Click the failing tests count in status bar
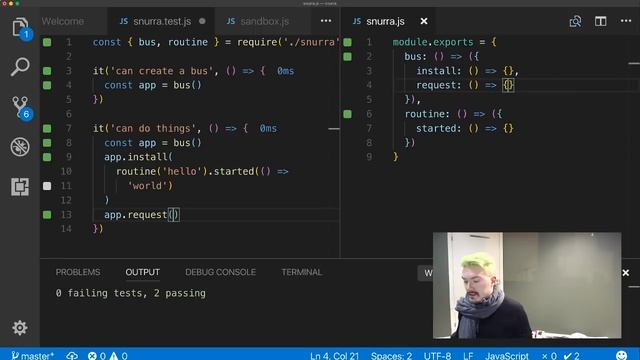Image resolution: width=640 pixels, height=360 pixels. (549, 356)
